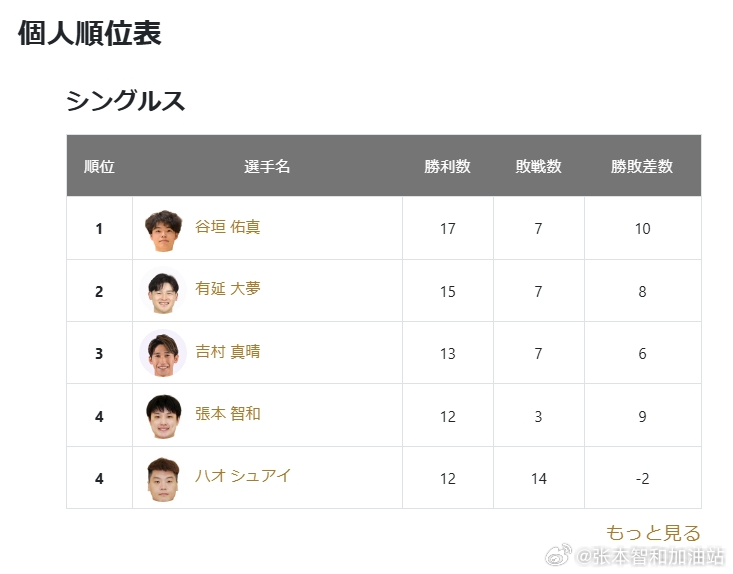This screenshot has width=733, height=574.
Task: Open 谷垣 佑真 player profile link
Action: (227, 227)
